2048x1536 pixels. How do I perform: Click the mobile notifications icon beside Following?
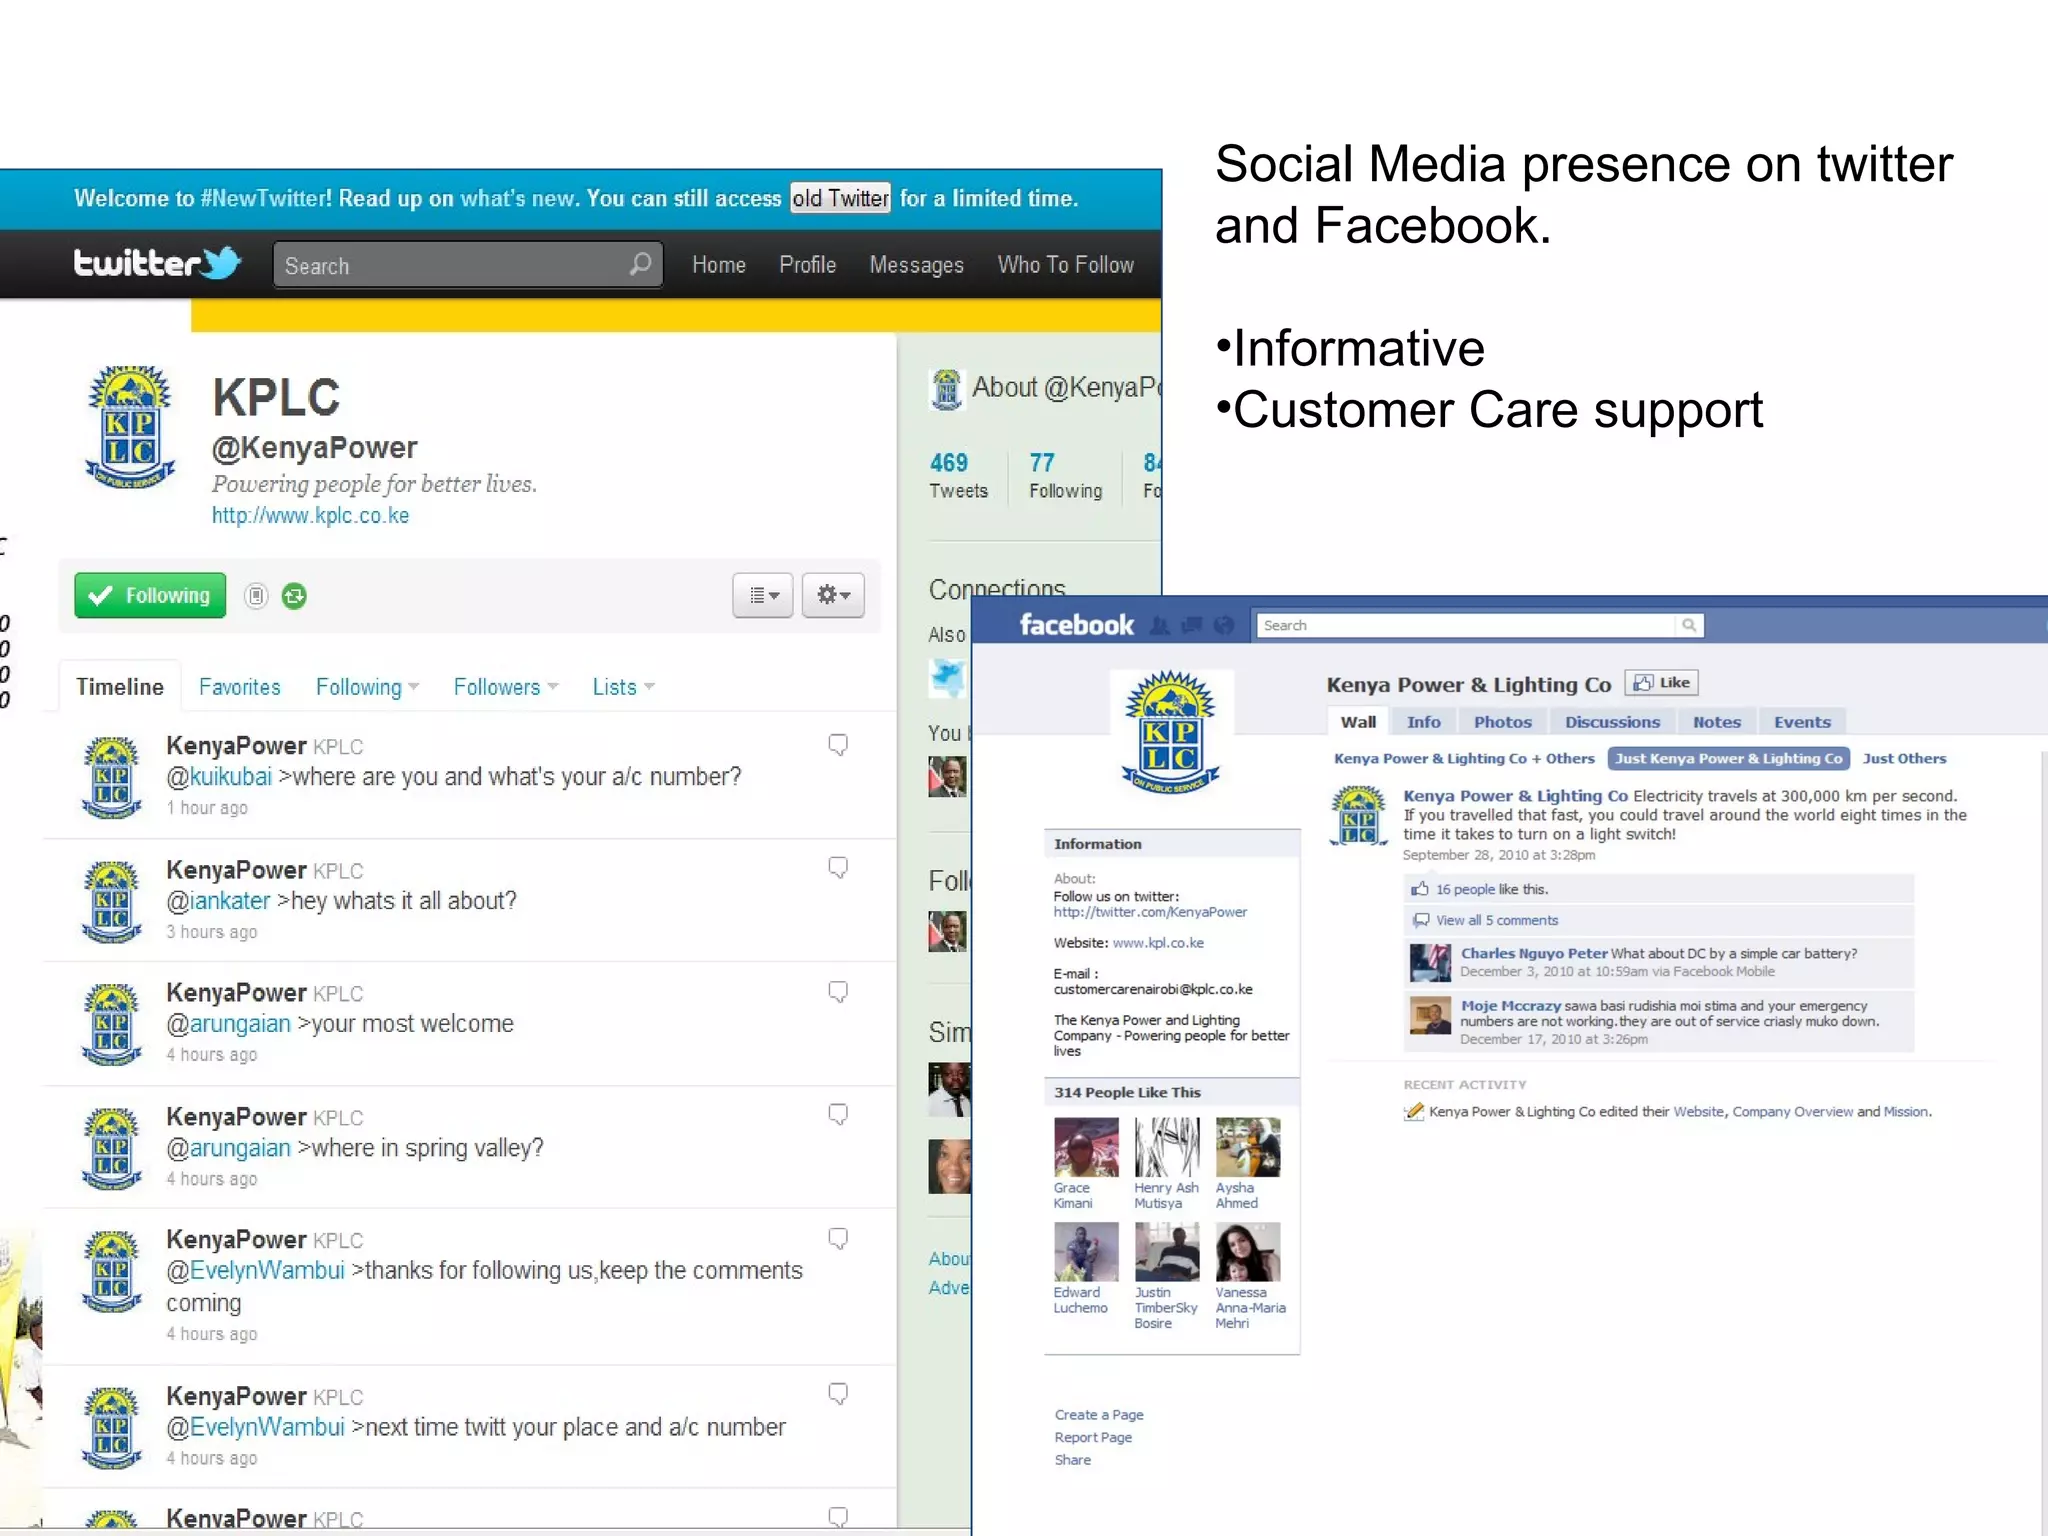[256, 596]
